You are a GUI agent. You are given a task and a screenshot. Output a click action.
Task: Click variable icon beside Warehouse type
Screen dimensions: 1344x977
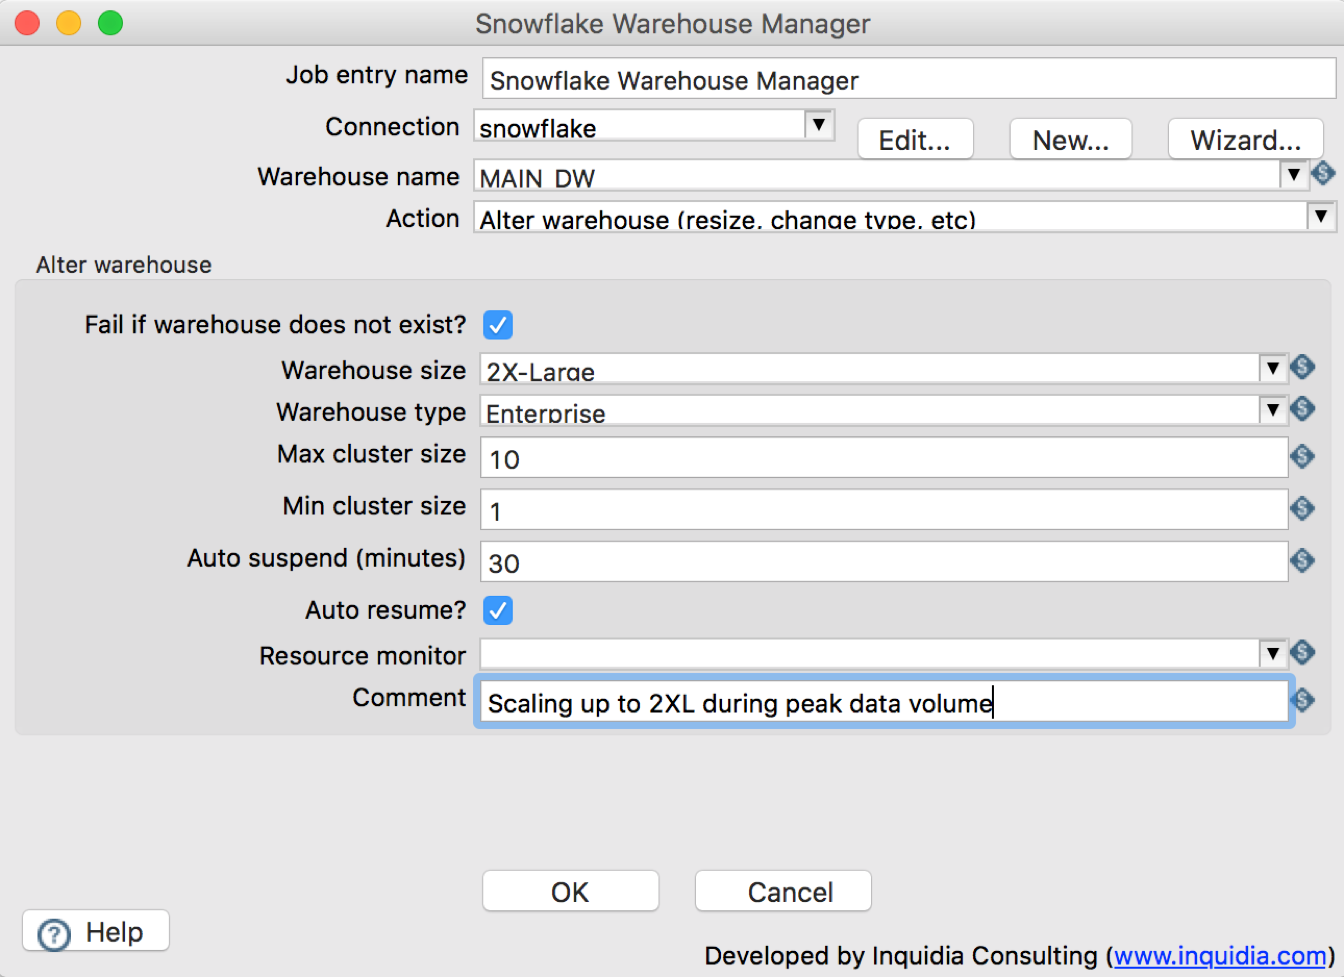pos(1302,408)
